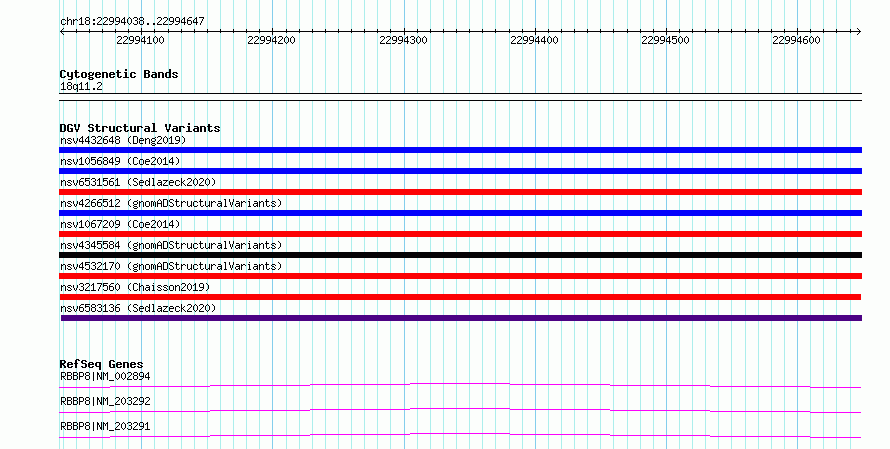Click variant label nsv4432648 (Deng2019)
Image resolution: width=890 pixels, height=449 pixels.
click(x=123, y=140)
